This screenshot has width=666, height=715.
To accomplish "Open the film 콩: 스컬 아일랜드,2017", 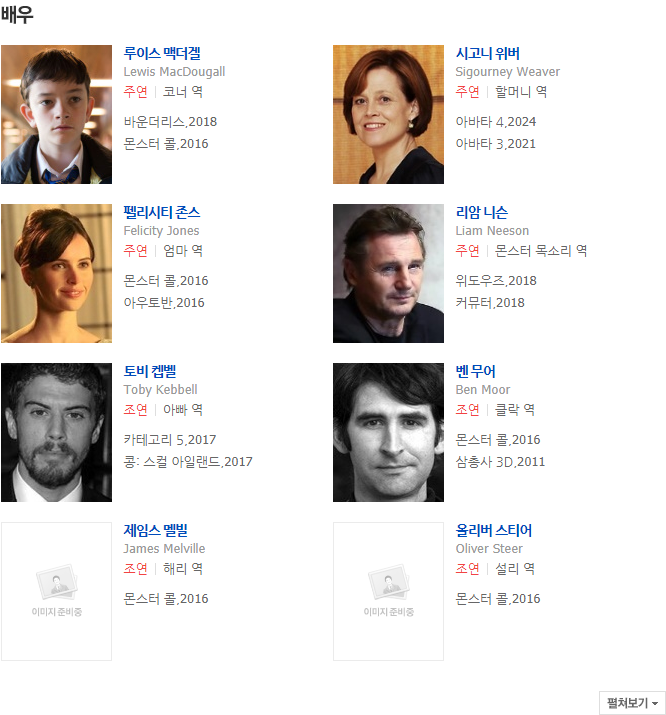I will (x=188, y=461).
